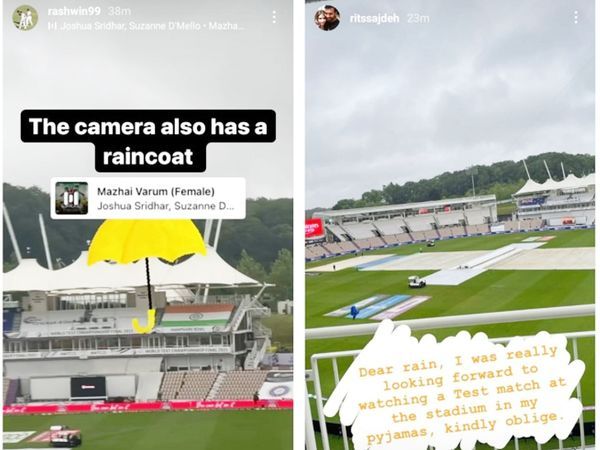Open ritssajdeh profile avatar
Image resolution: width=600 pixels, height=450 pixels.
pyautogui.click(x=327, y=18)
